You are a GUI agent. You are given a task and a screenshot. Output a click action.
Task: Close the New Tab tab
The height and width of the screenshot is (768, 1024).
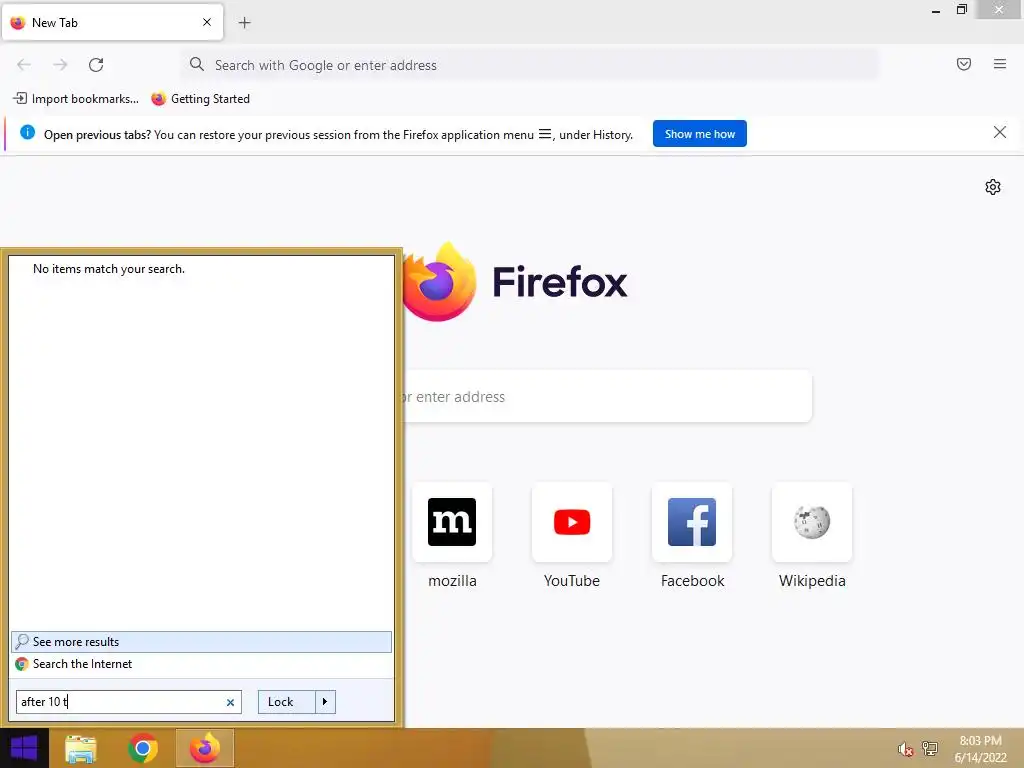point(207,22)
